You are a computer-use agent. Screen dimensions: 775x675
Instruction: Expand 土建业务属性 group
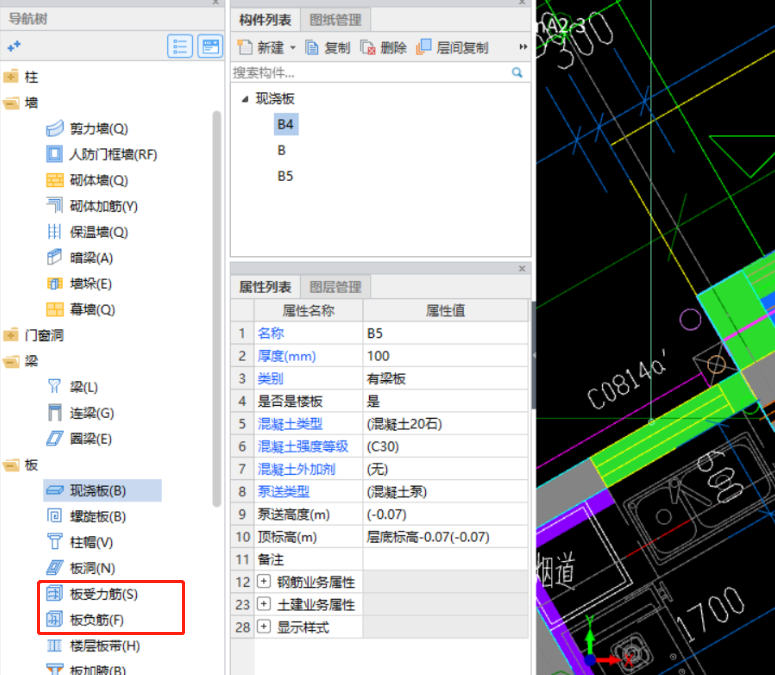pos(264,604)
